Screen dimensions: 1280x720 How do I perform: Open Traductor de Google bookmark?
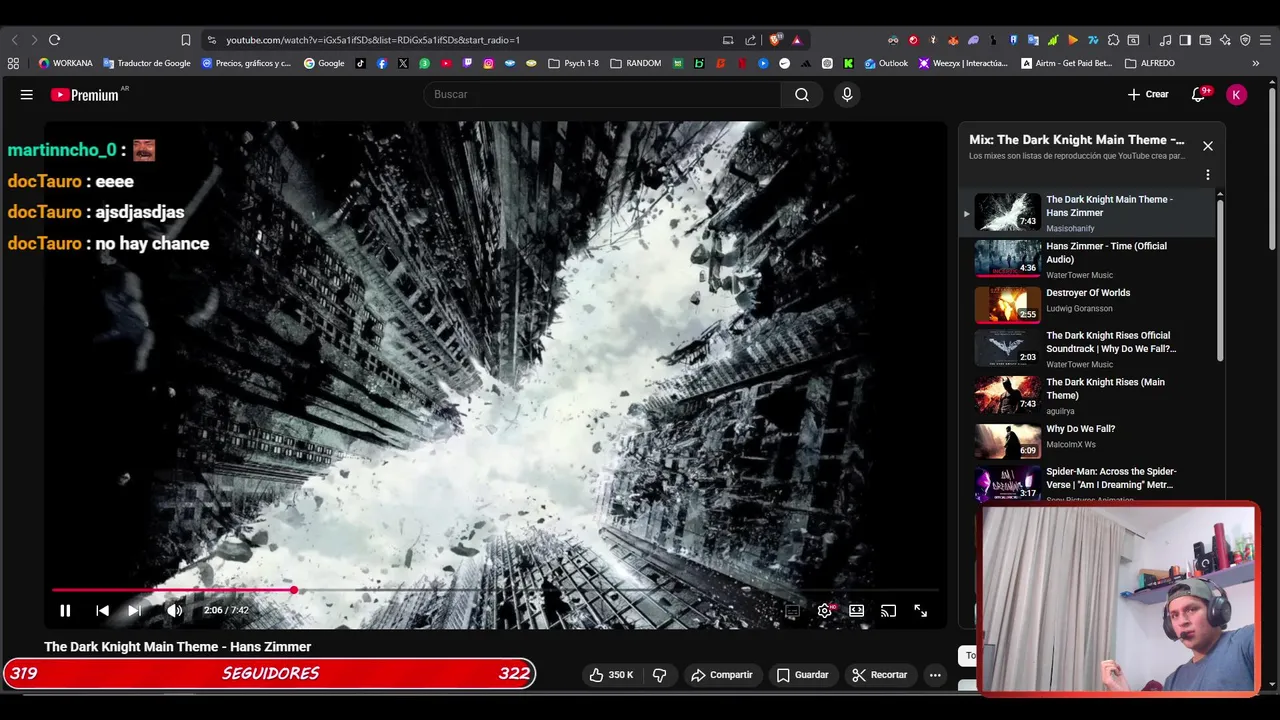(147, 63)
